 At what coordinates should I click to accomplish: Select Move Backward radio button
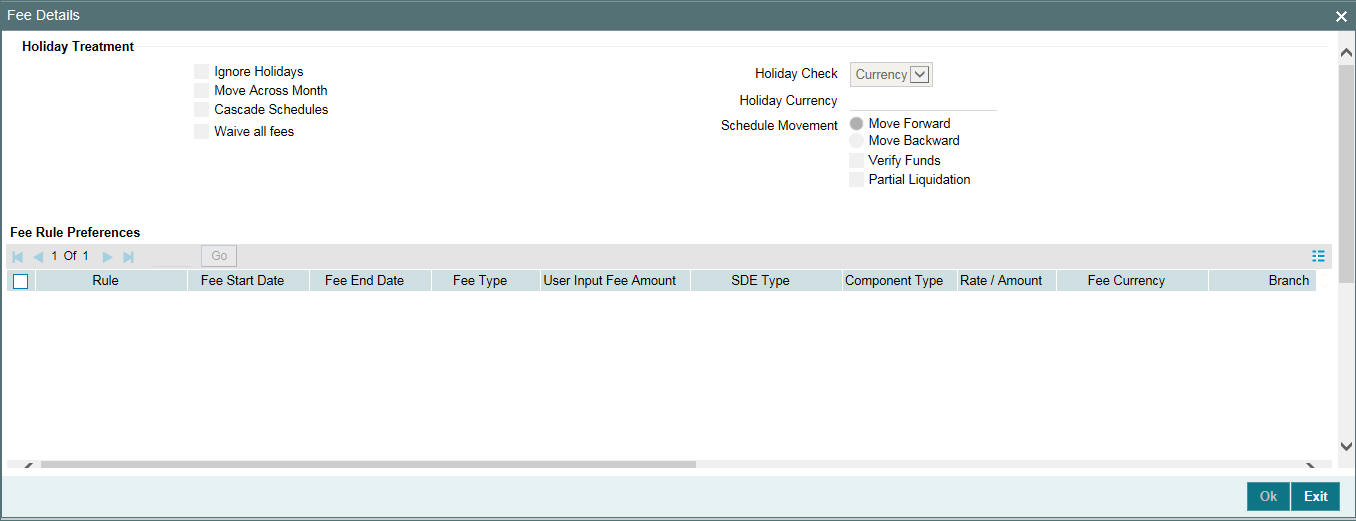[x=857, y=141]
